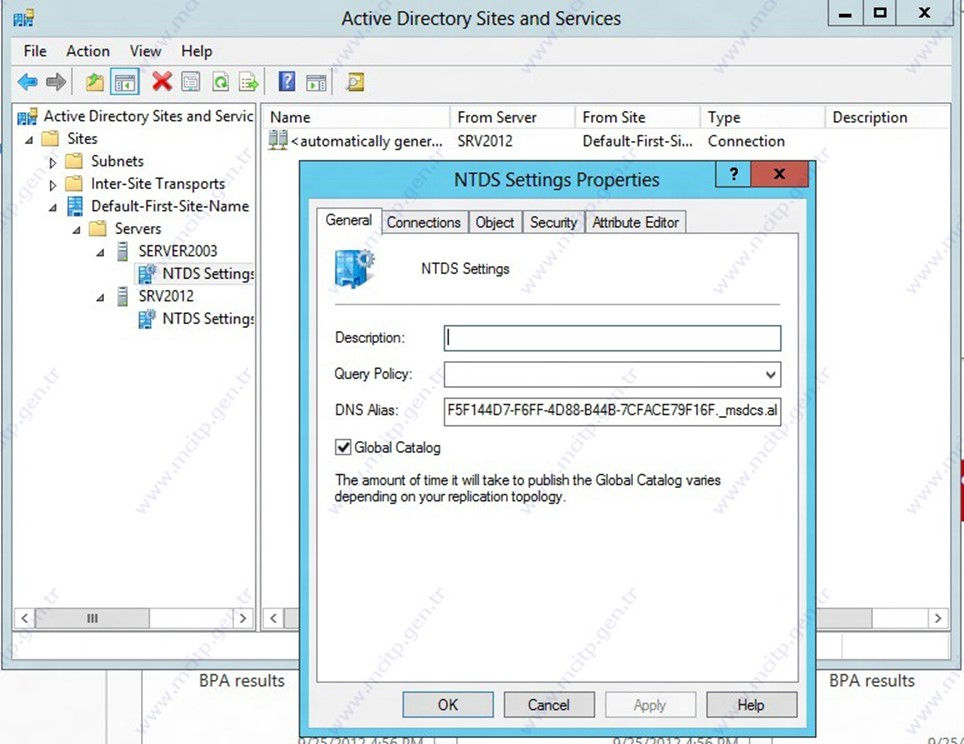Go back with the blue Back arrow
The width and height of the screenshot is (964, 744).
pyautogui.click(x=28, y=82)
